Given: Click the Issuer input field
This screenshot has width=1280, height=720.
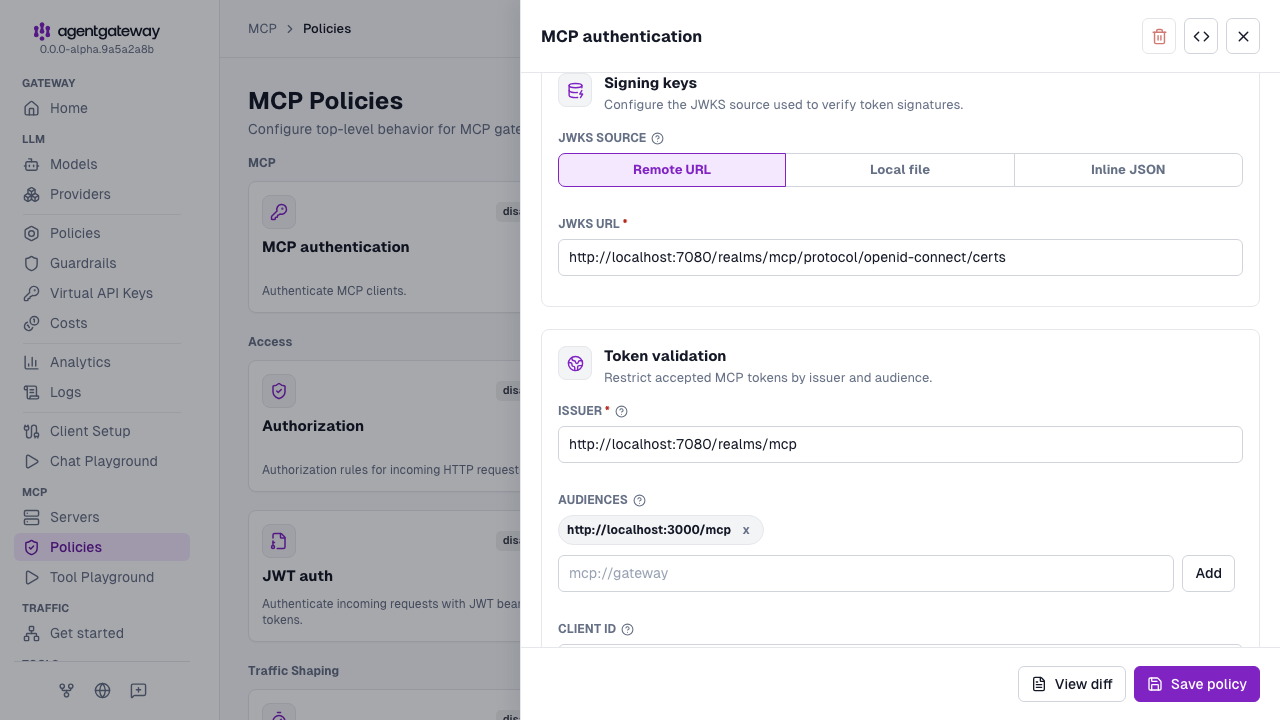Looking at the screenshot, I should point(900,444).
